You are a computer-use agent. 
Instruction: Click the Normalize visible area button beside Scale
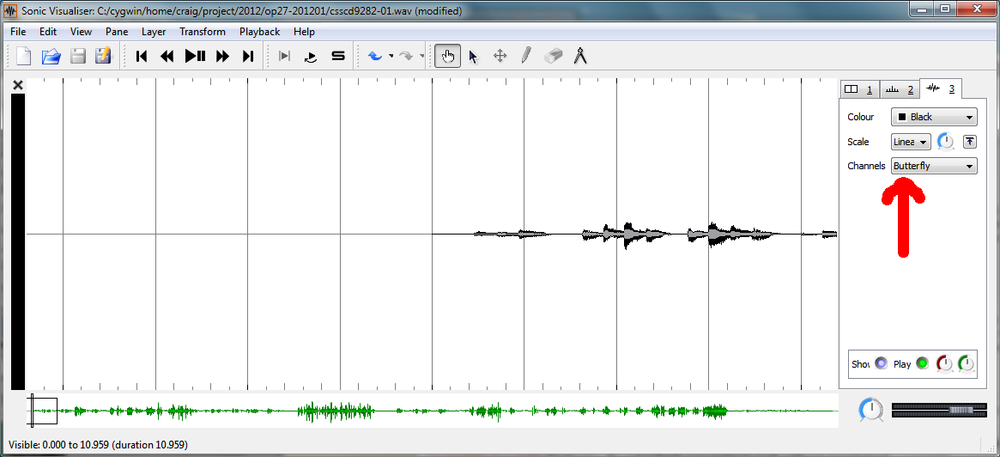(969, 142)
